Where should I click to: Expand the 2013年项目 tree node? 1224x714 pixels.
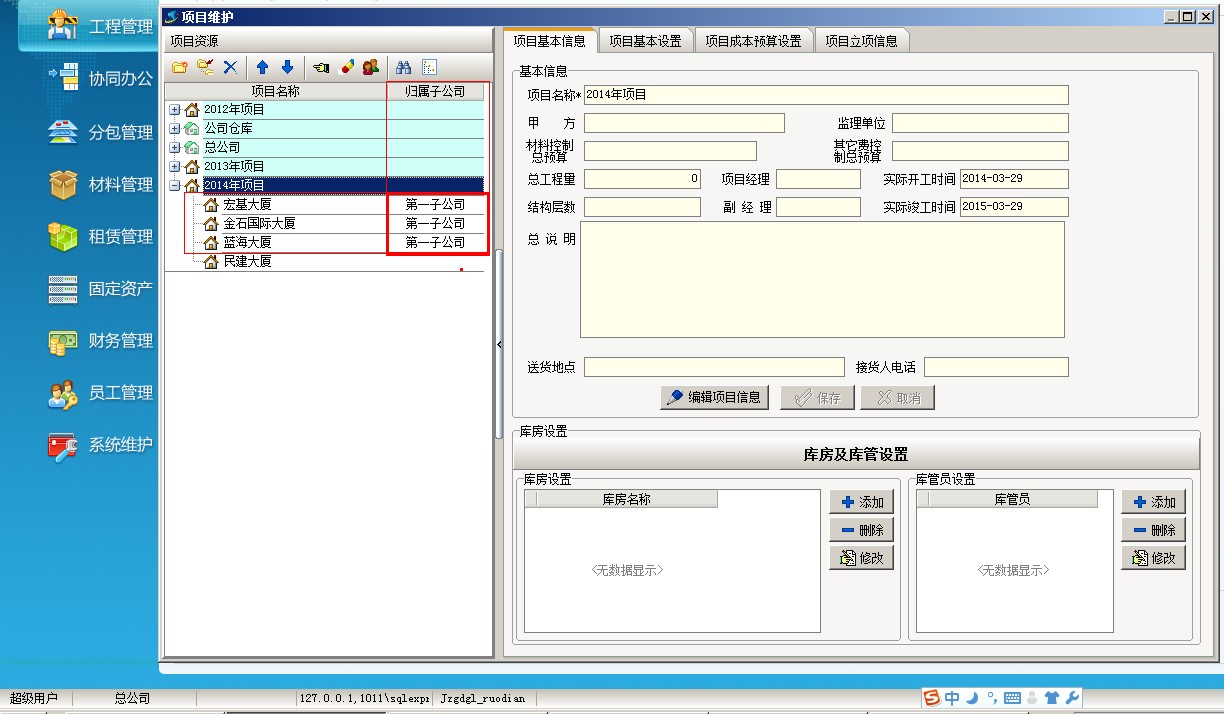[x=174, y=167]
